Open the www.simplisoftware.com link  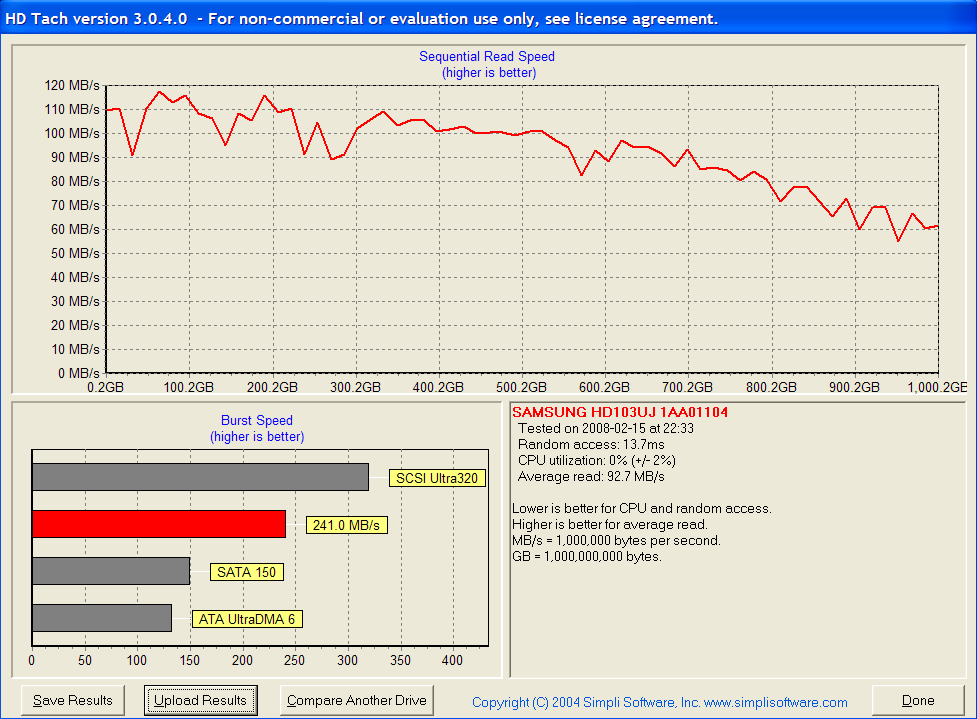(776, 703)
